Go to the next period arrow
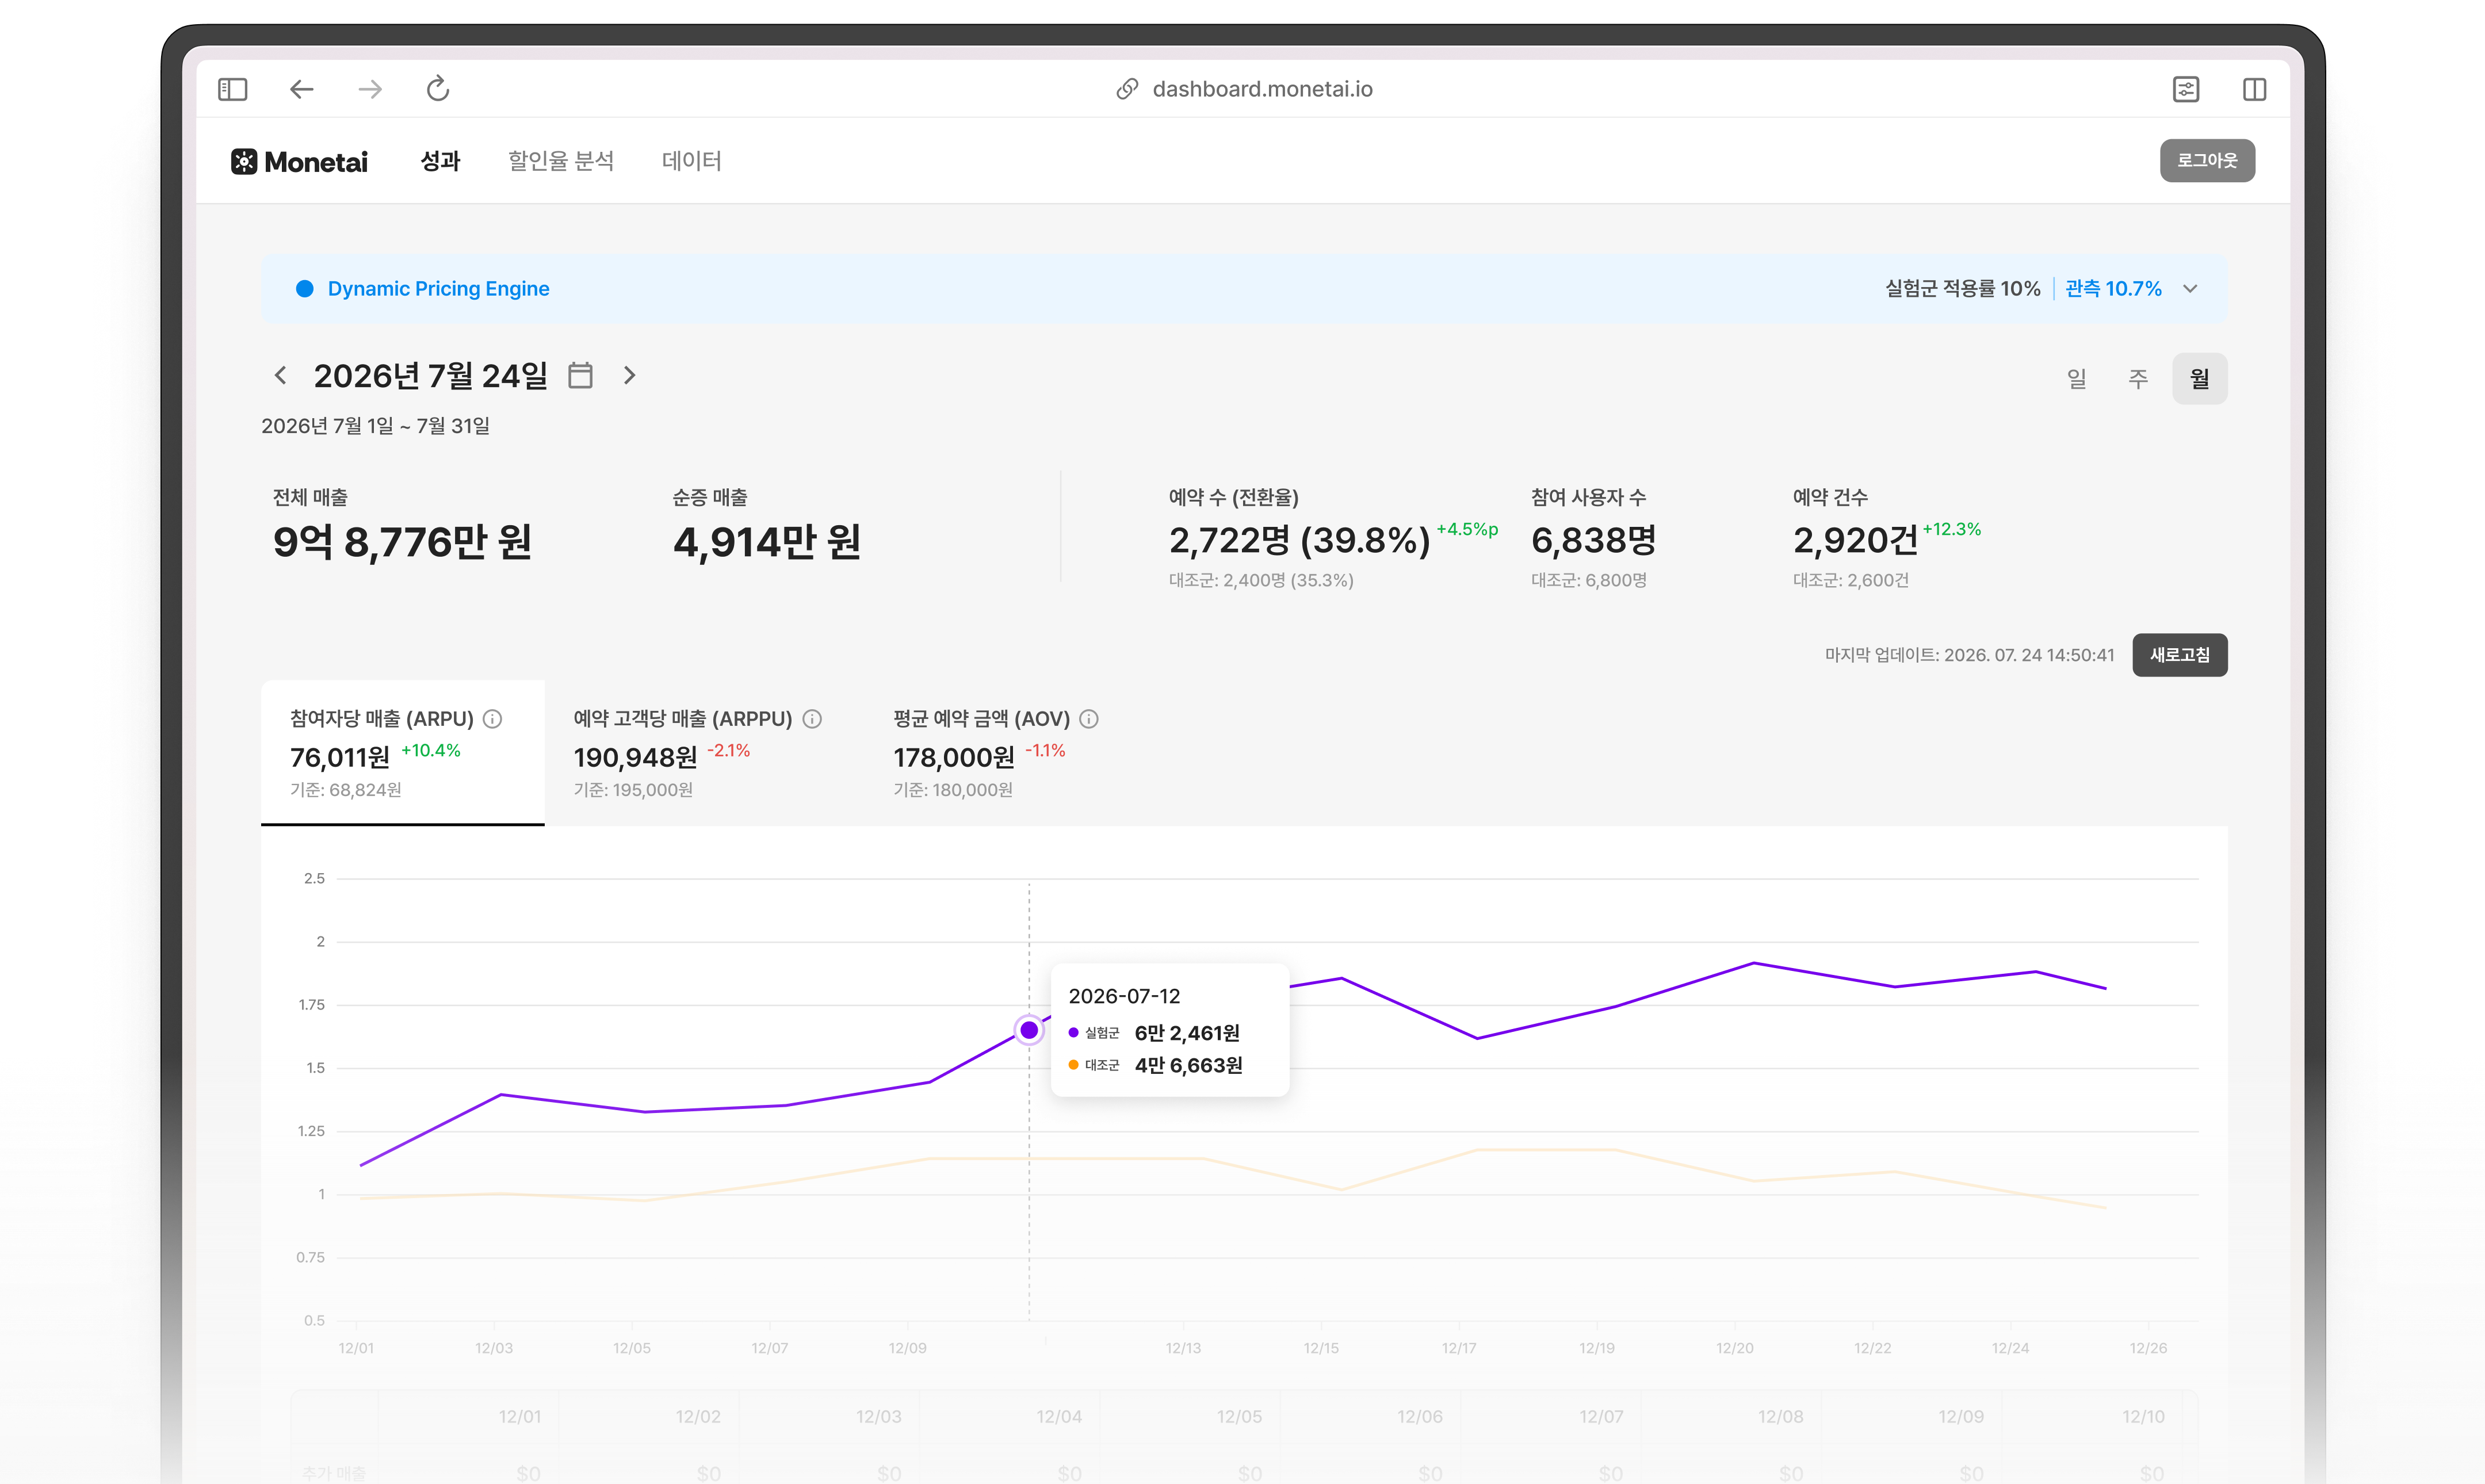2485x1484 pixels. point(629,375)
